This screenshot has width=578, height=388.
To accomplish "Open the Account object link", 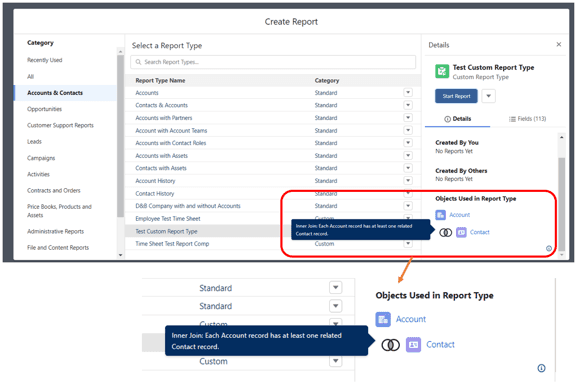I will [460, 215].
